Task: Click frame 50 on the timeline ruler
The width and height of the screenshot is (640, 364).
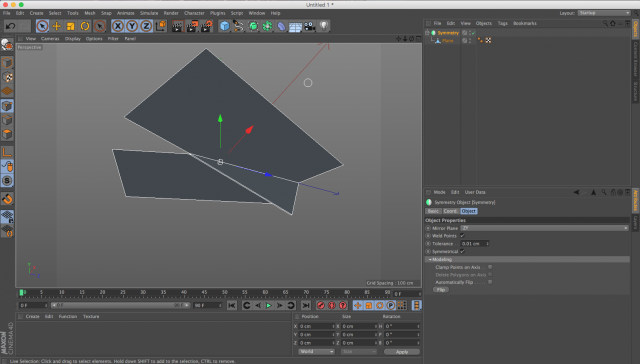Action: point(224,293)
